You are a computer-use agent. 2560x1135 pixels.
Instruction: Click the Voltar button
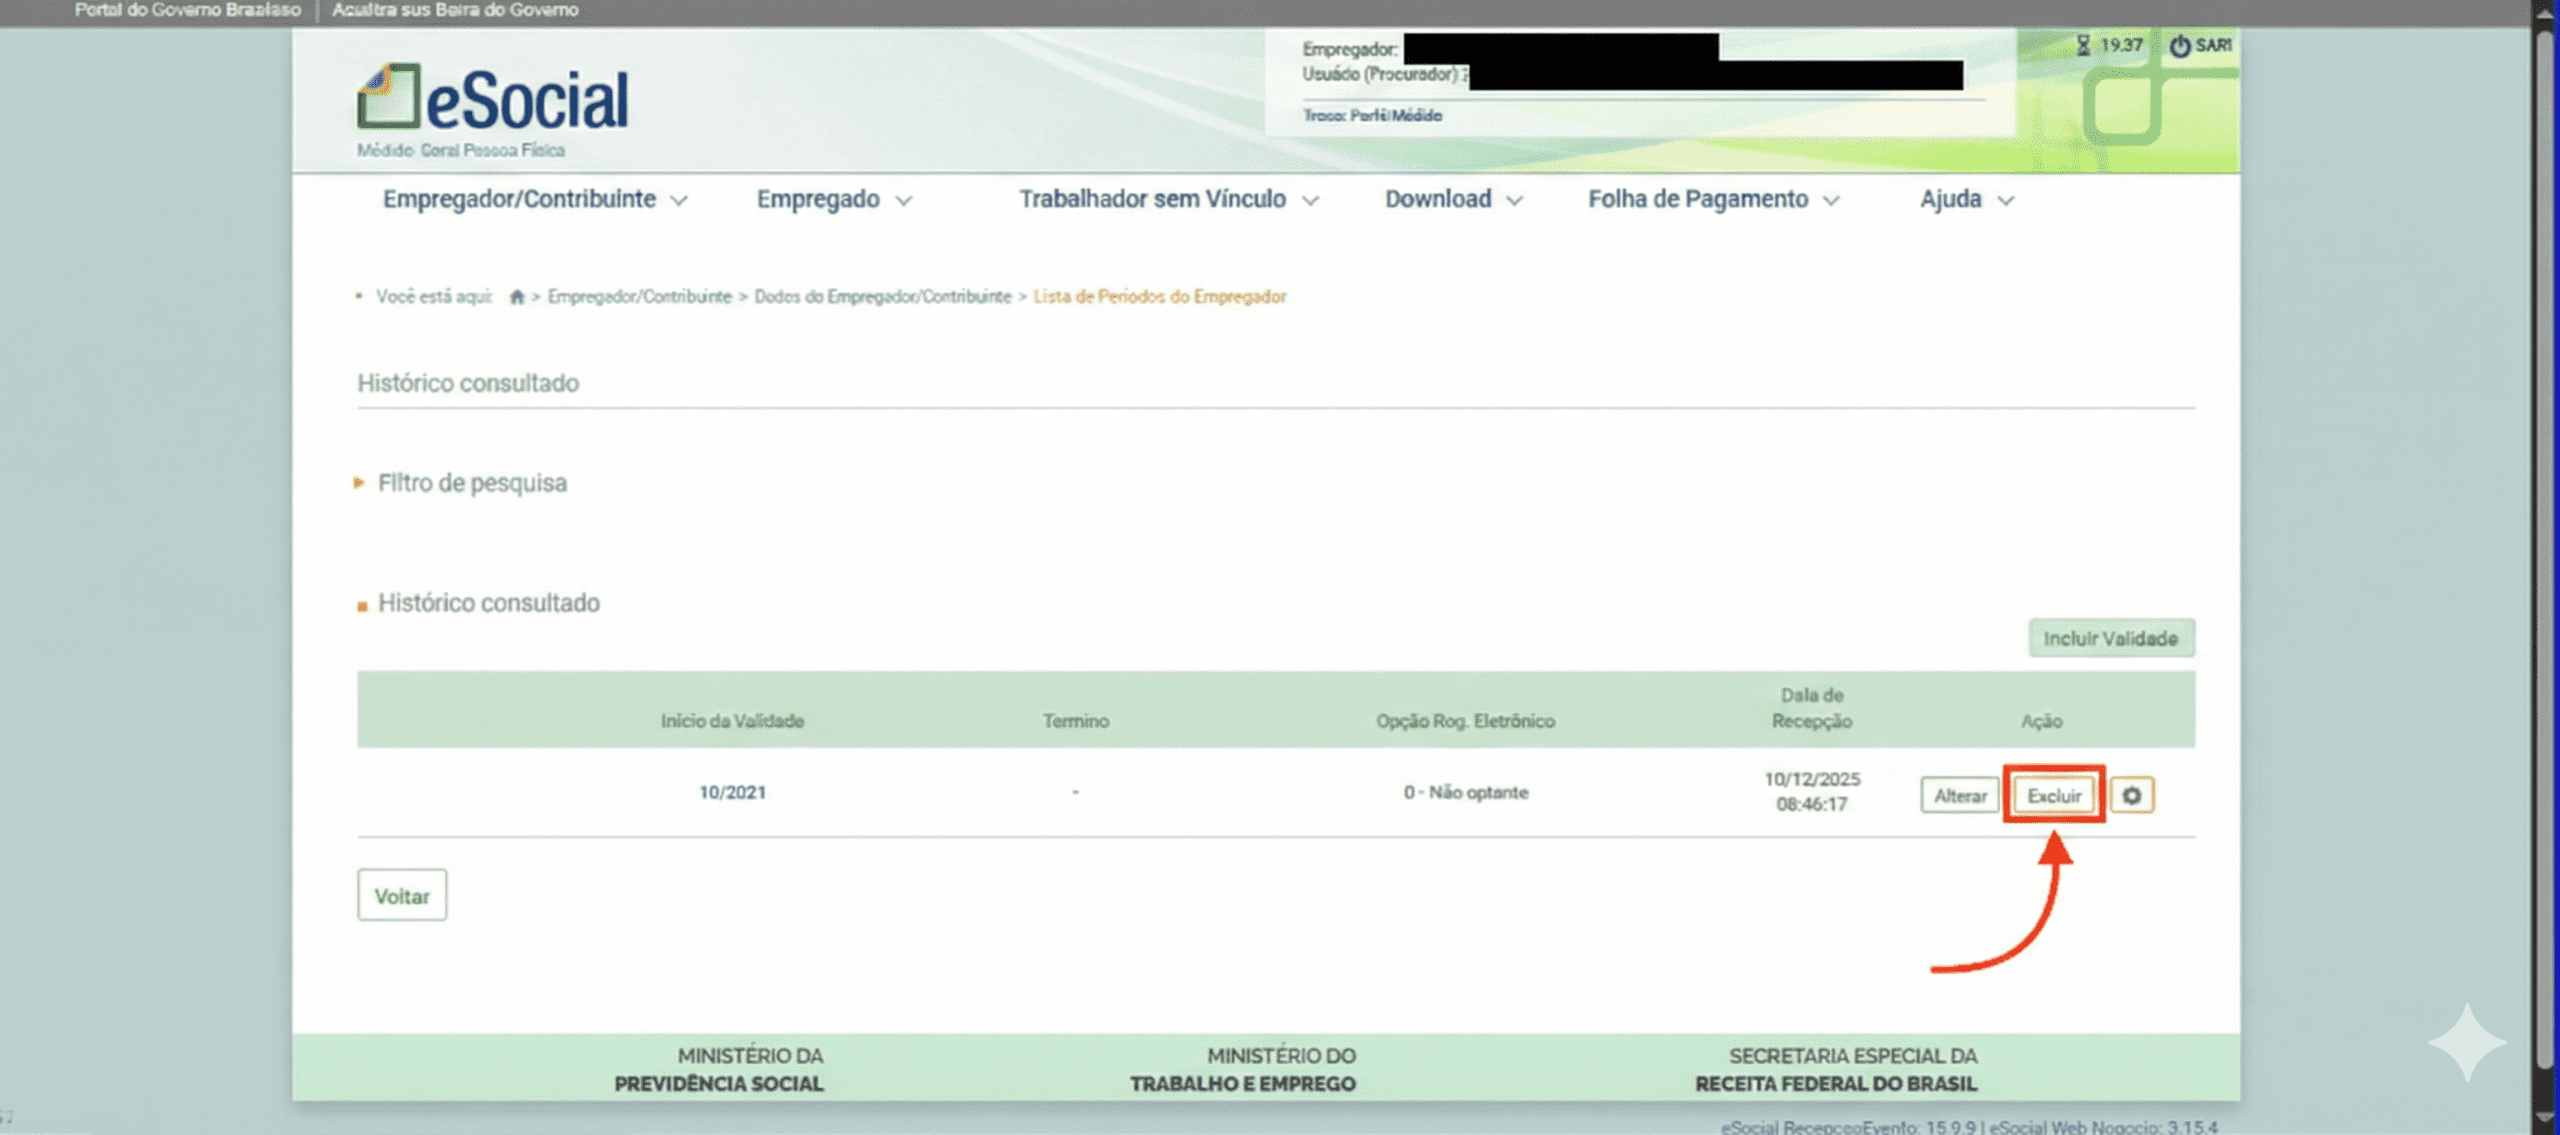[402, 896]
